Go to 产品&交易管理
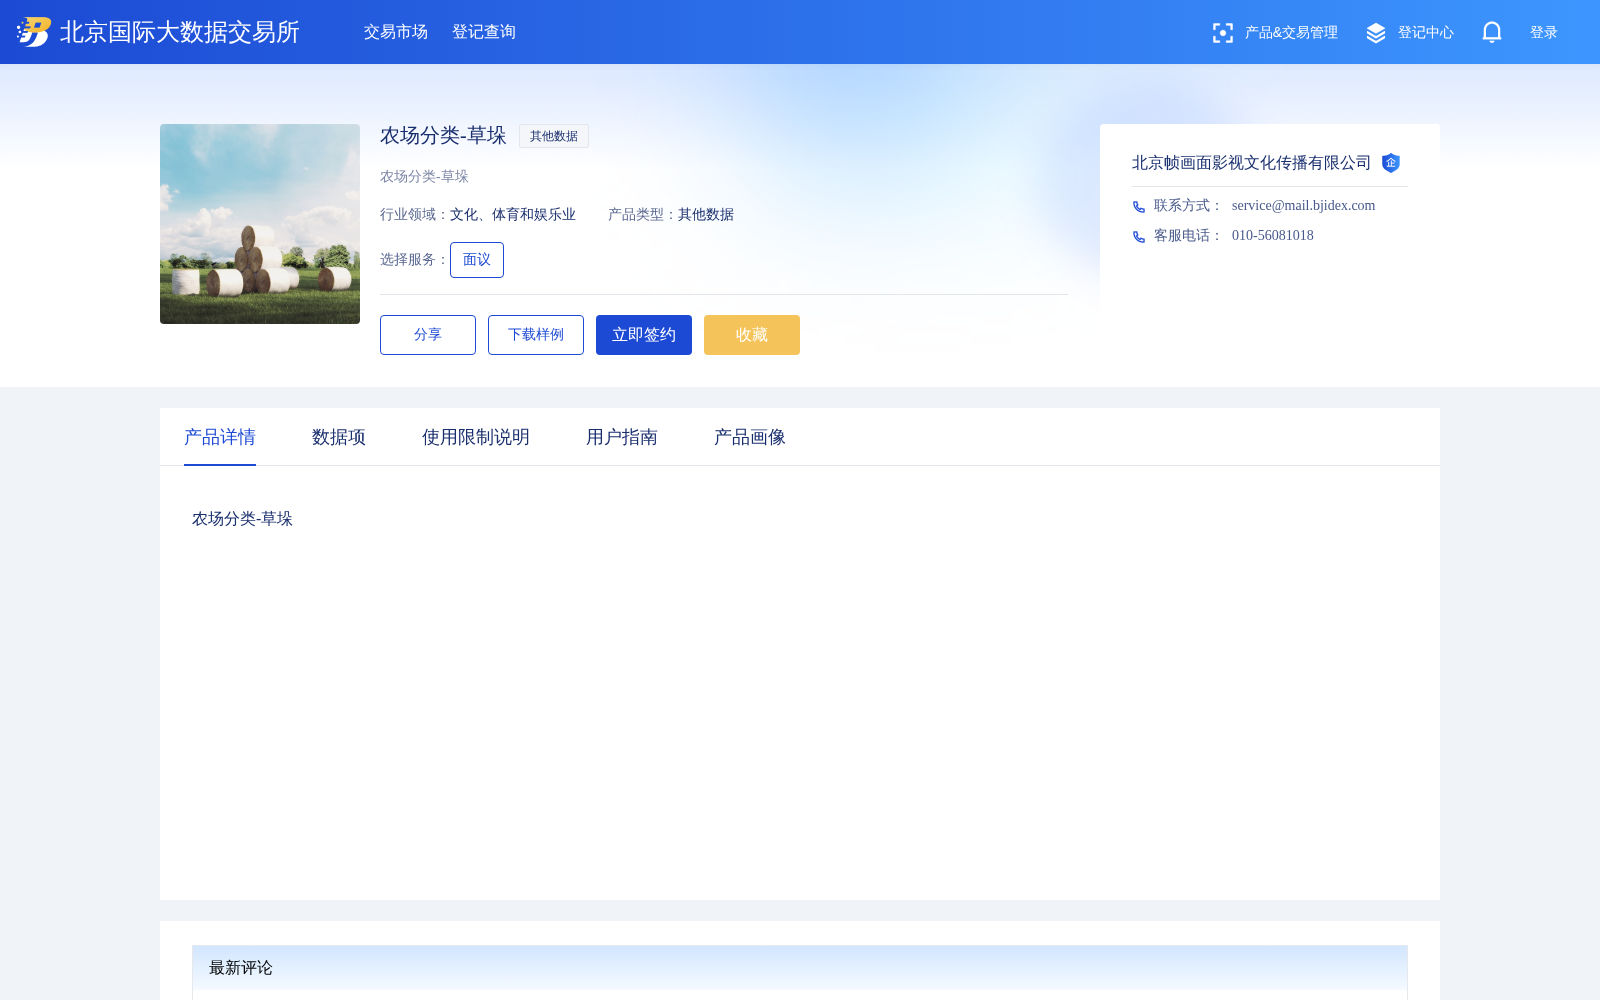This screenshot has height=1000, width=1600. pos(1291,33)
